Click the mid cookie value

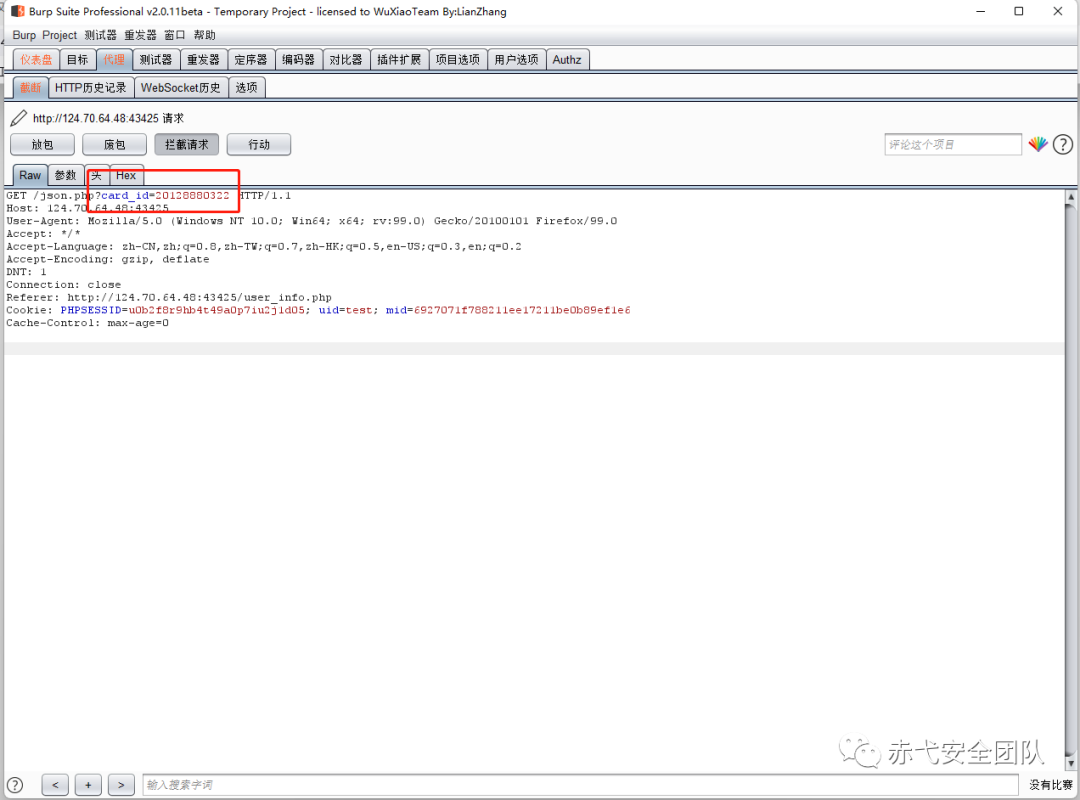coord(522,310)
